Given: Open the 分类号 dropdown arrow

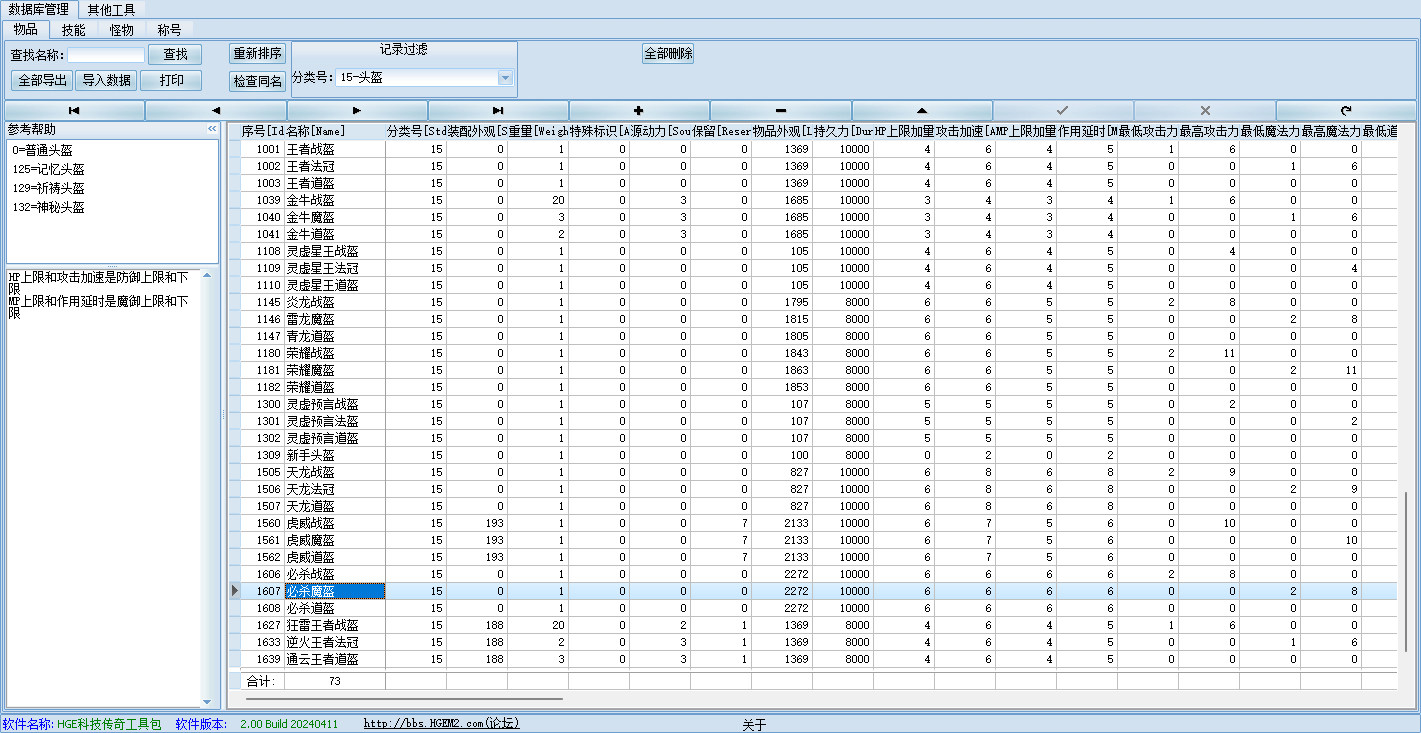Looking at the screenshot, I should 505,77.
